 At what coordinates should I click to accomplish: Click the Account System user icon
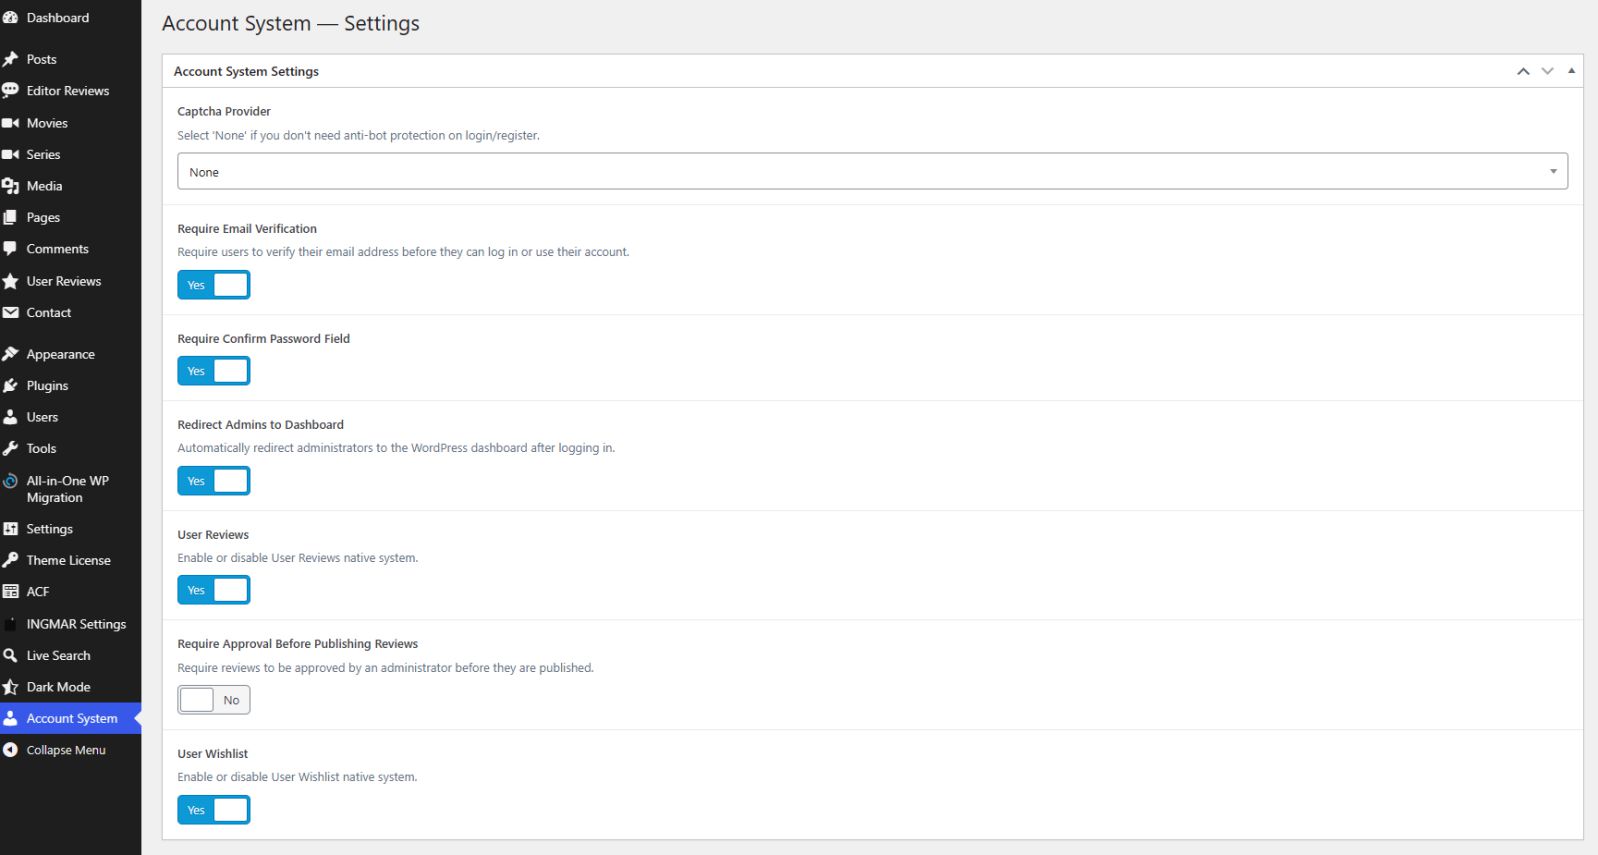tap(10, 719)
